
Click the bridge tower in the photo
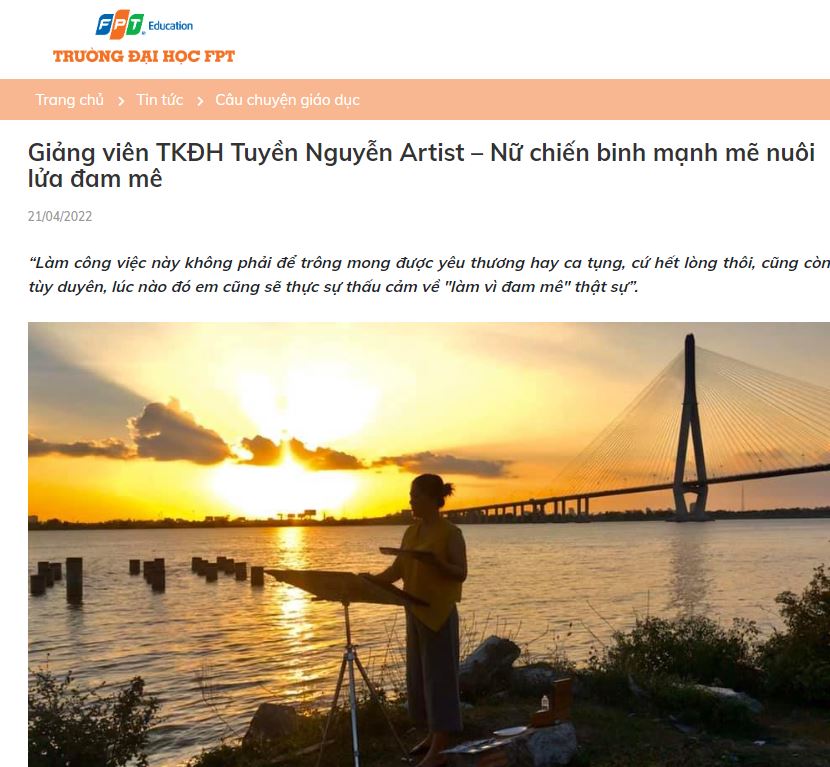click(x=690, y=428)
